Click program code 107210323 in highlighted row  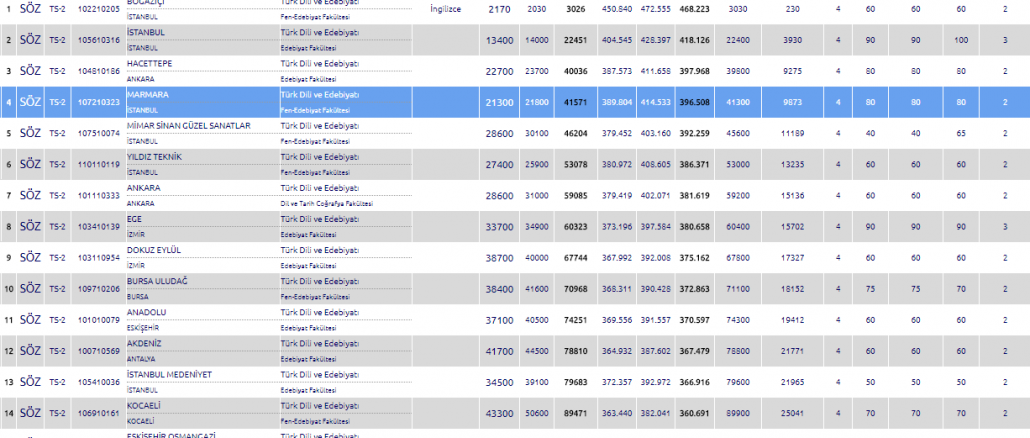99,102
